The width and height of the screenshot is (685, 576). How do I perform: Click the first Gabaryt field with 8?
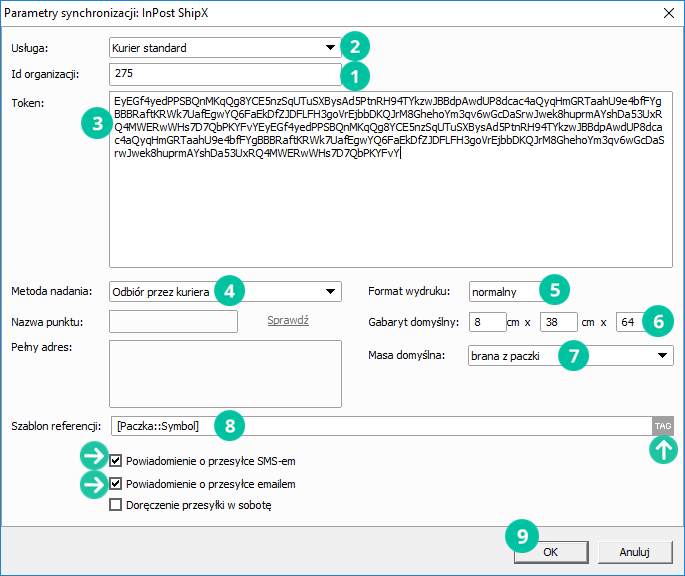tap(488, 322)
